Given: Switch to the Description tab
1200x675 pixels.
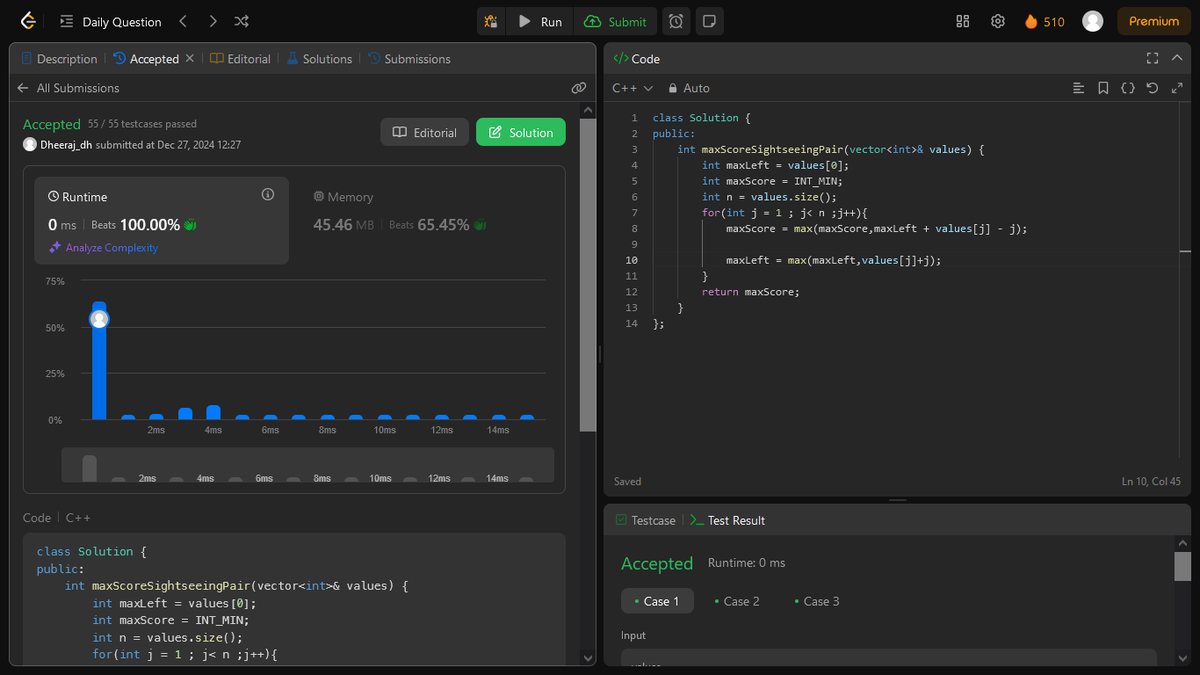Looking at the screenshot, I should tap(59, 59).
